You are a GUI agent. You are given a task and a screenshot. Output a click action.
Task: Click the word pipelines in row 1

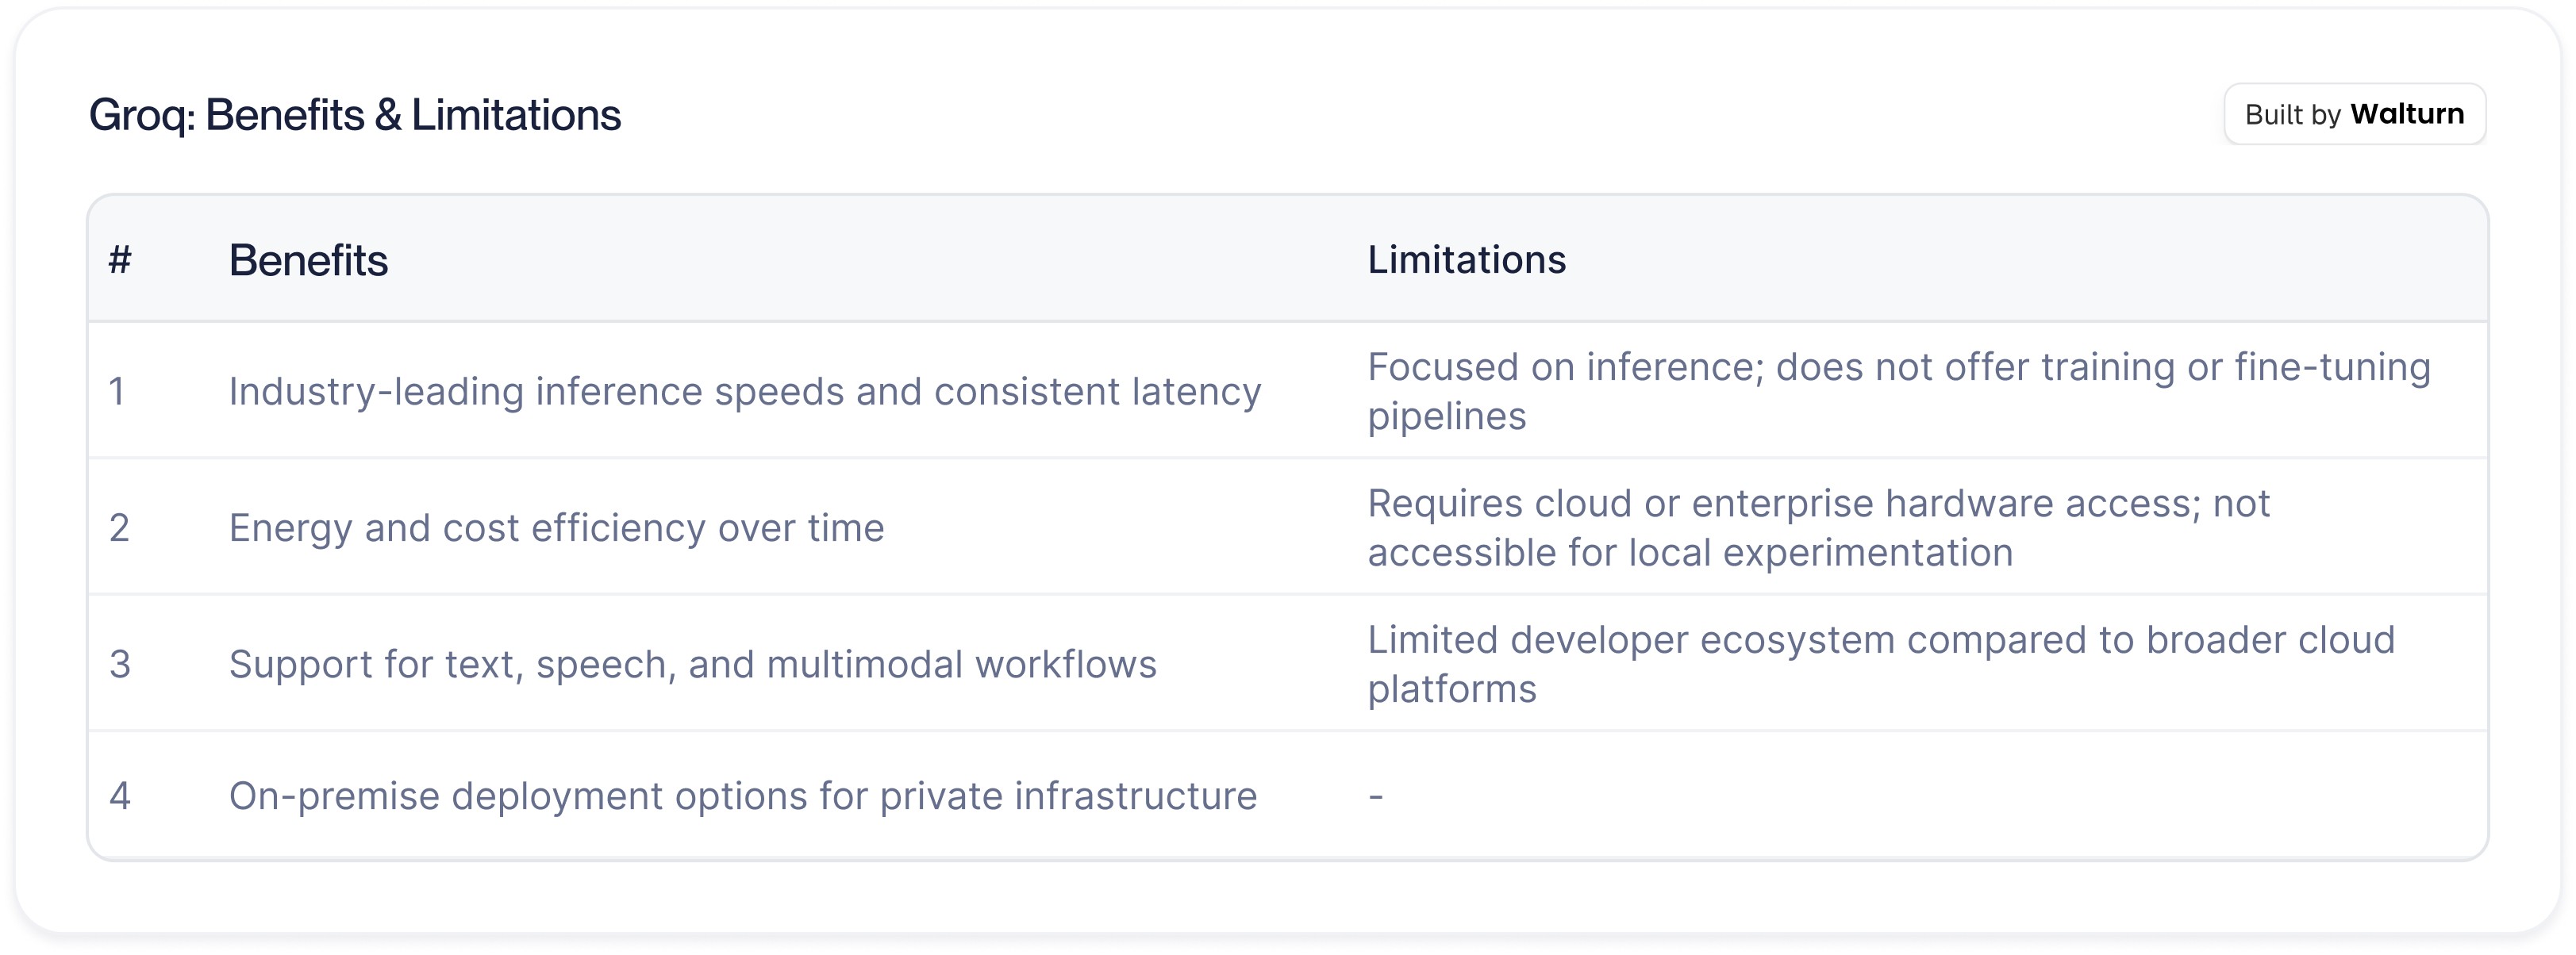pyautogui.click(x=1447, y=417)
